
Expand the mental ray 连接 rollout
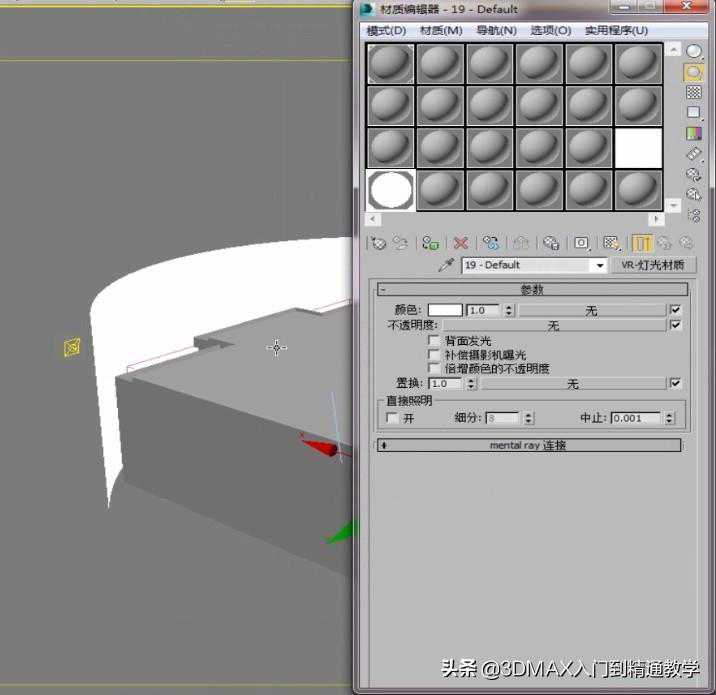coord(528,445)
